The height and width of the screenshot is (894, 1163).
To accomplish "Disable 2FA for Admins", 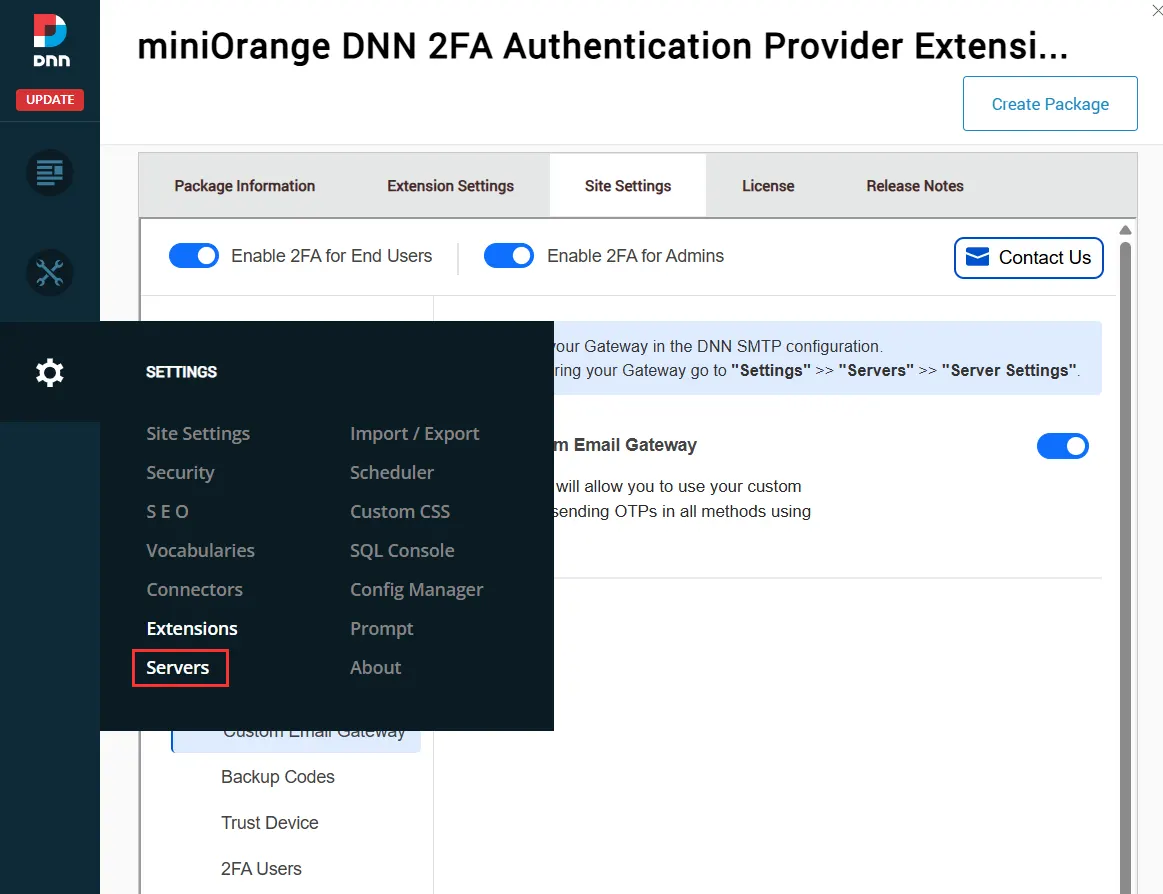I will (x=509, y=255).
